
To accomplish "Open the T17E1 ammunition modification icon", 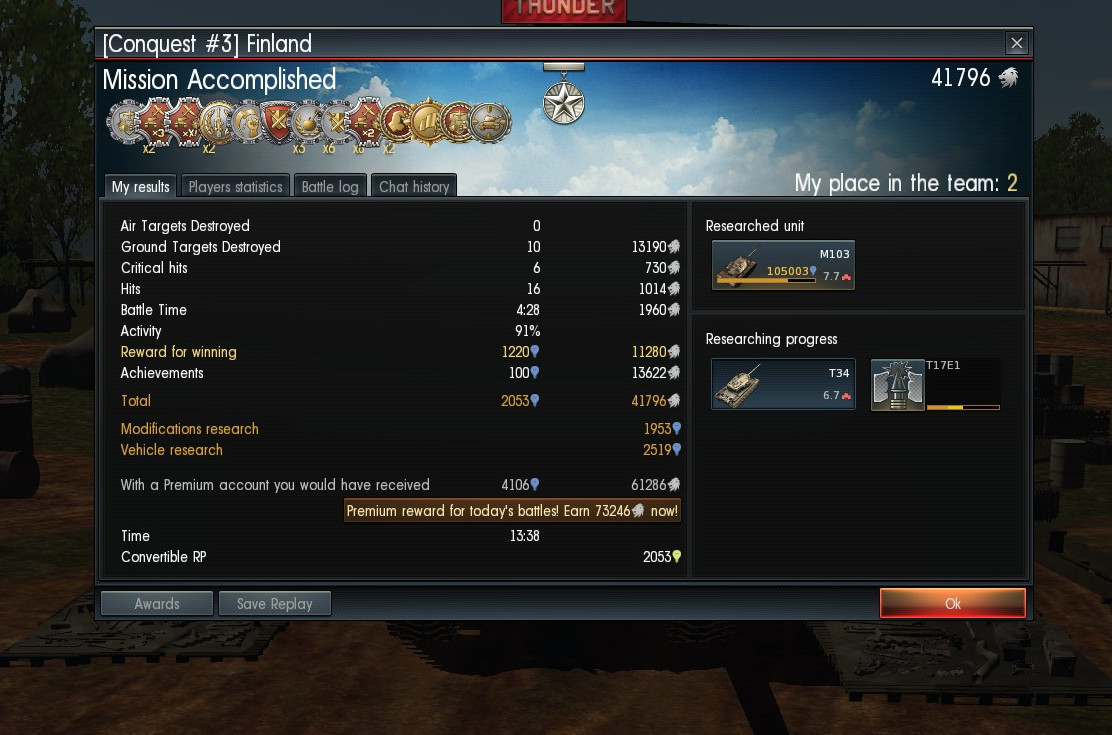I will tap(897, 384).
